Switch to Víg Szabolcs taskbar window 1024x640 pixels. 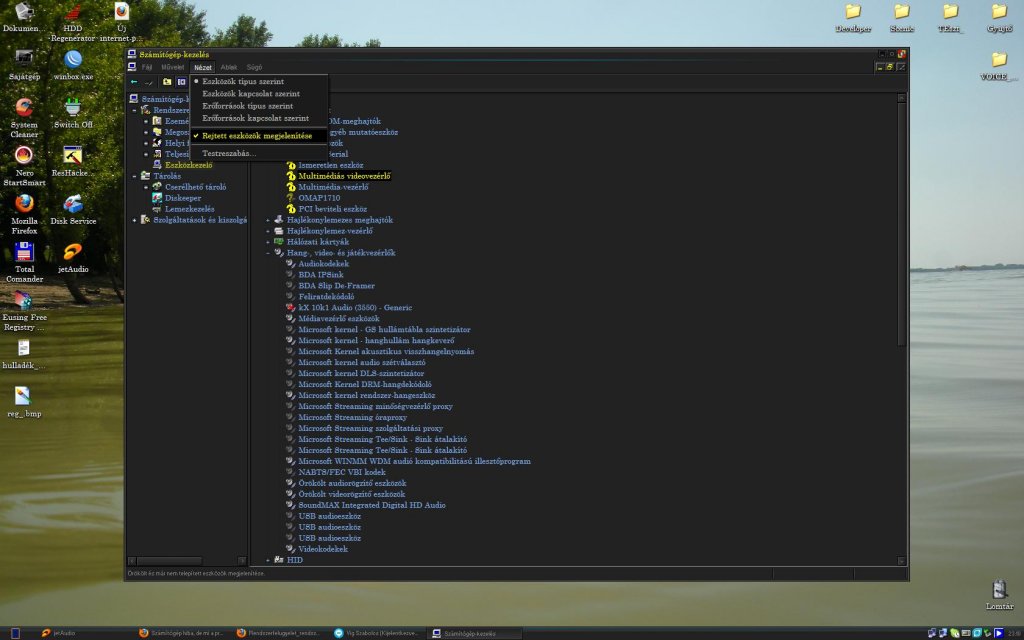coord(377,633)
